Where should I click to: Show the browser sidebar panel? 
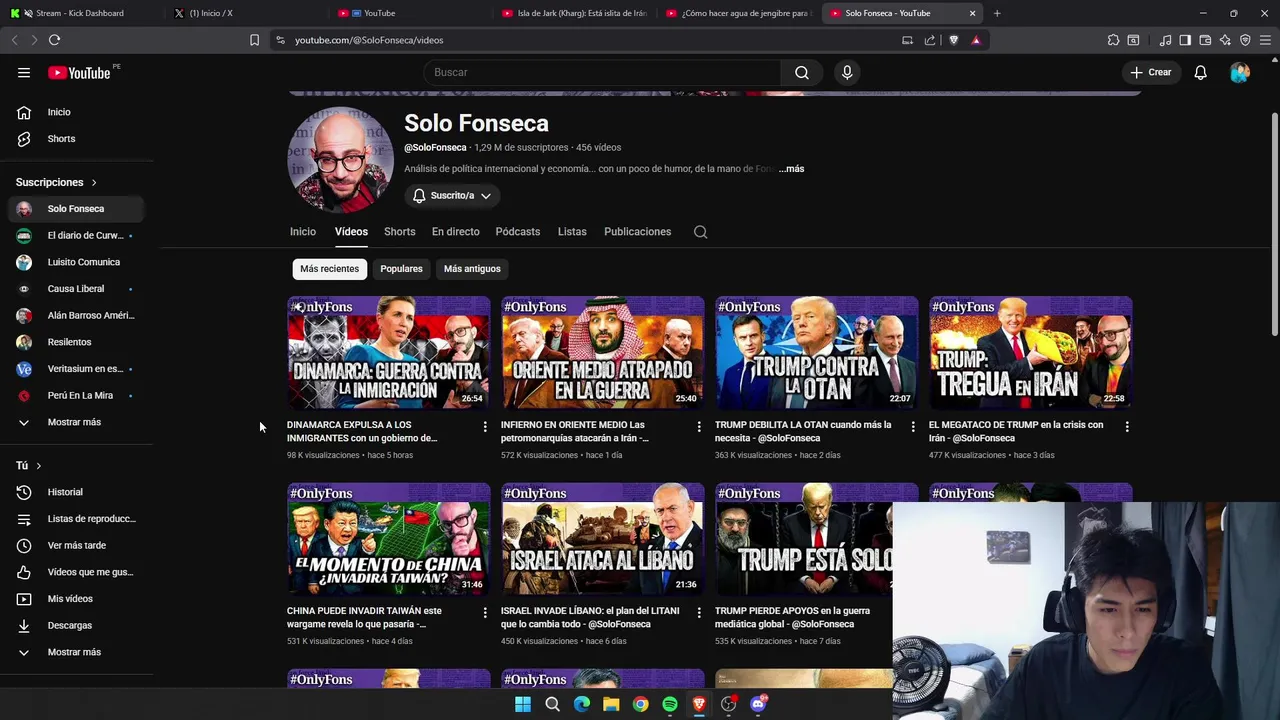click(x=1185, y=40)
